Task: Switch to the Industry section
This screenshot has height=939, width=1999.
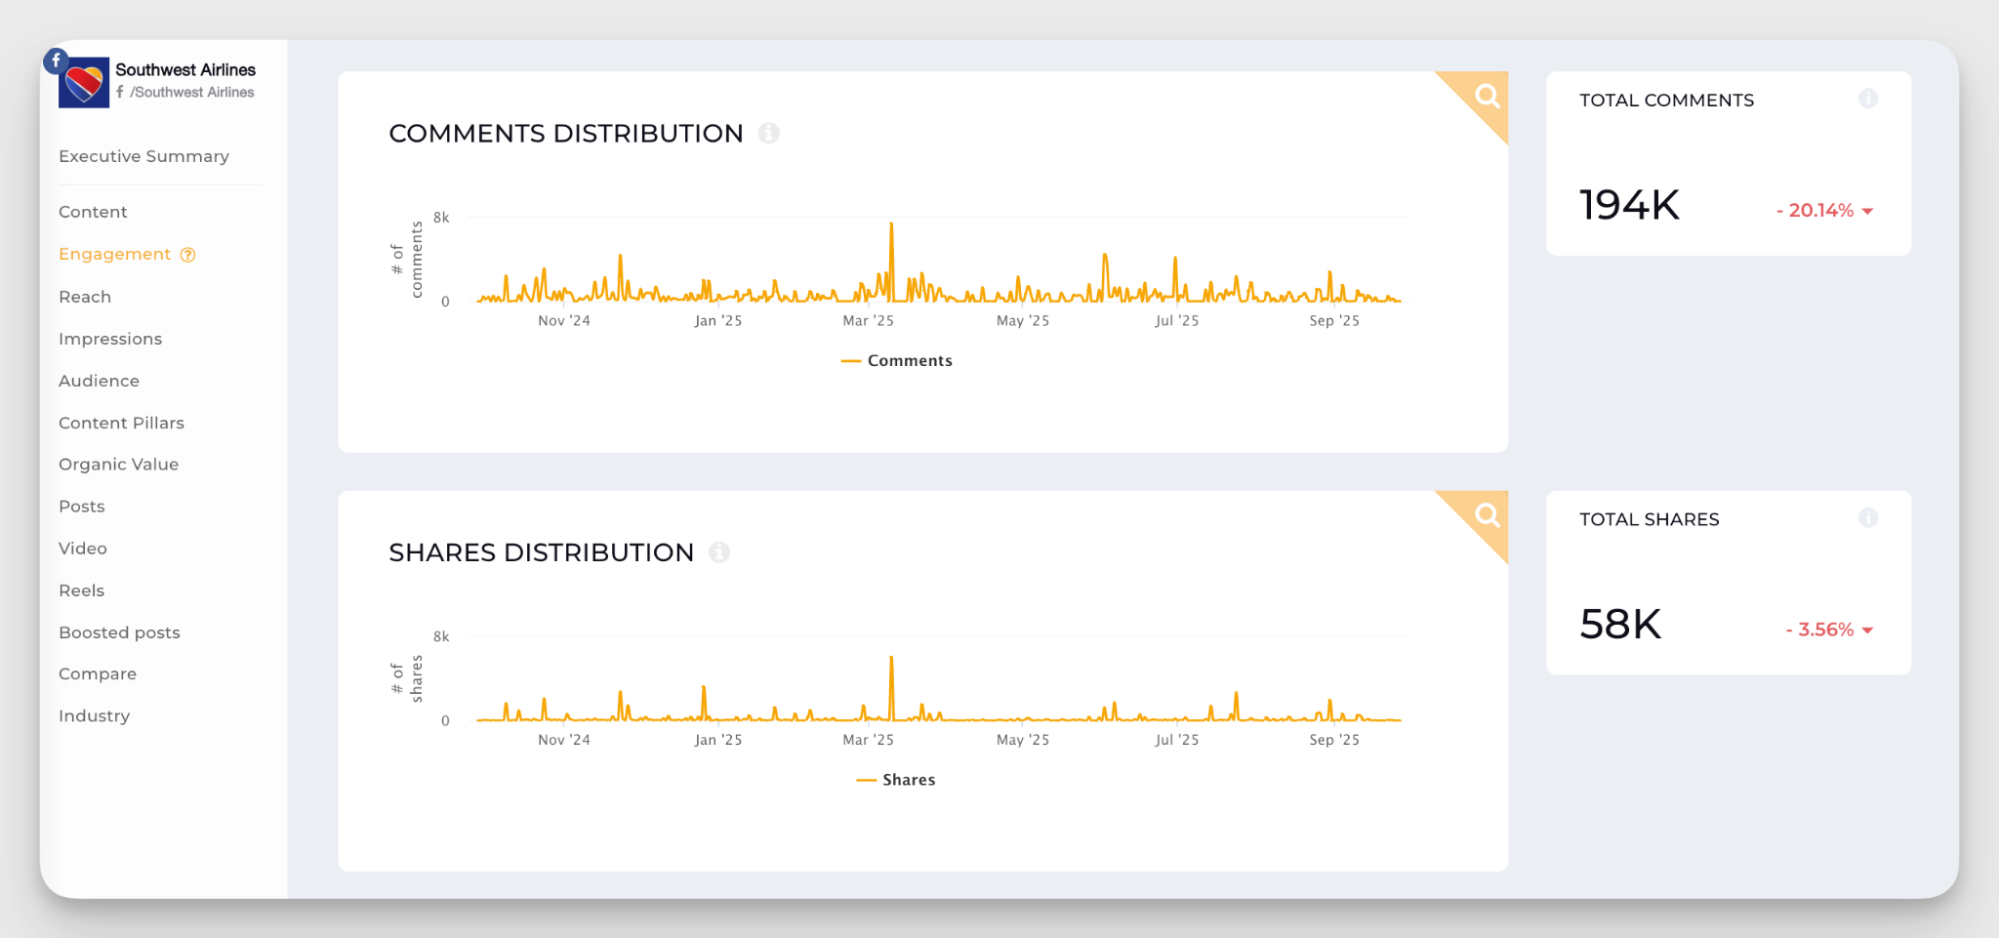Action: tap(94, 716)
